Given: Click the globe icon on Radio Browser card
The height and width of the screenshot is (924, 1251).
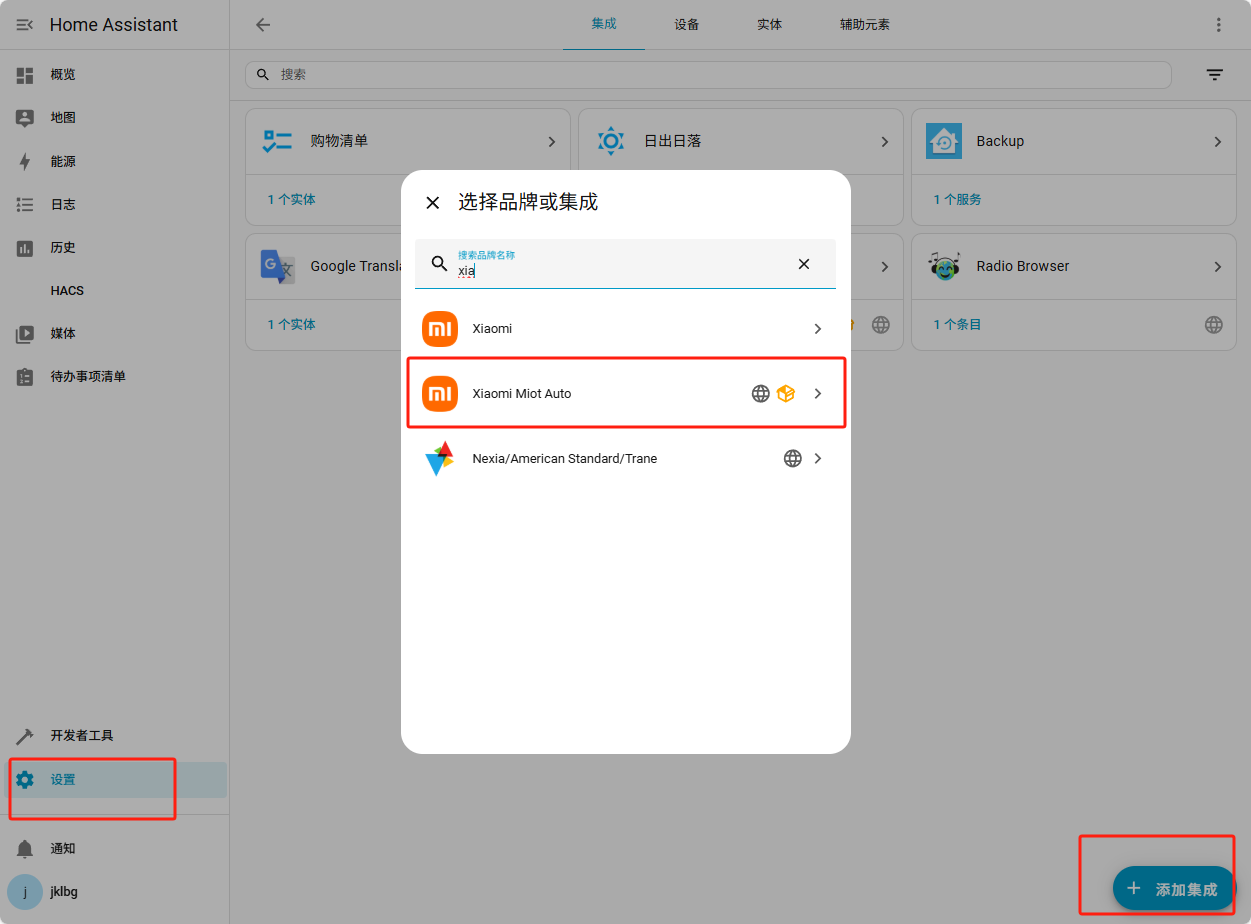Looking at the screenshot, I should (x=1213, y=324).
